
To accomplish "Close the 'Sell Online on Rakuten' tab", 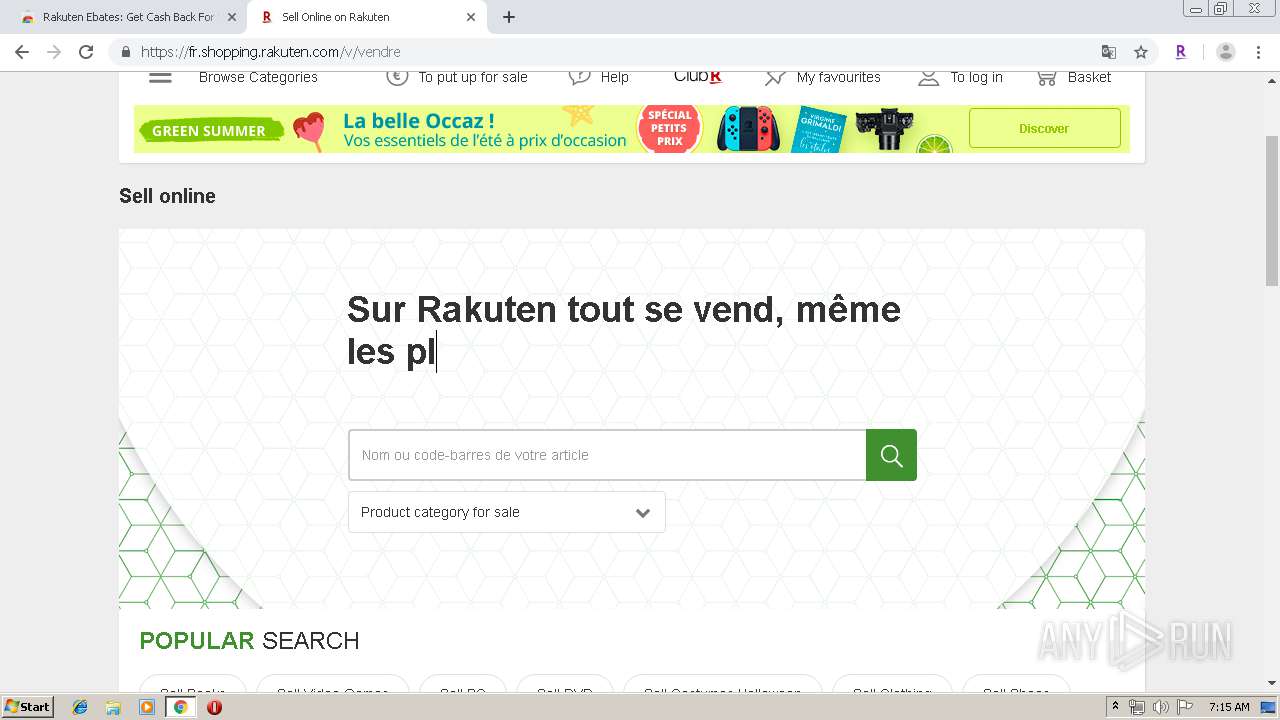I will click(471, 17).
